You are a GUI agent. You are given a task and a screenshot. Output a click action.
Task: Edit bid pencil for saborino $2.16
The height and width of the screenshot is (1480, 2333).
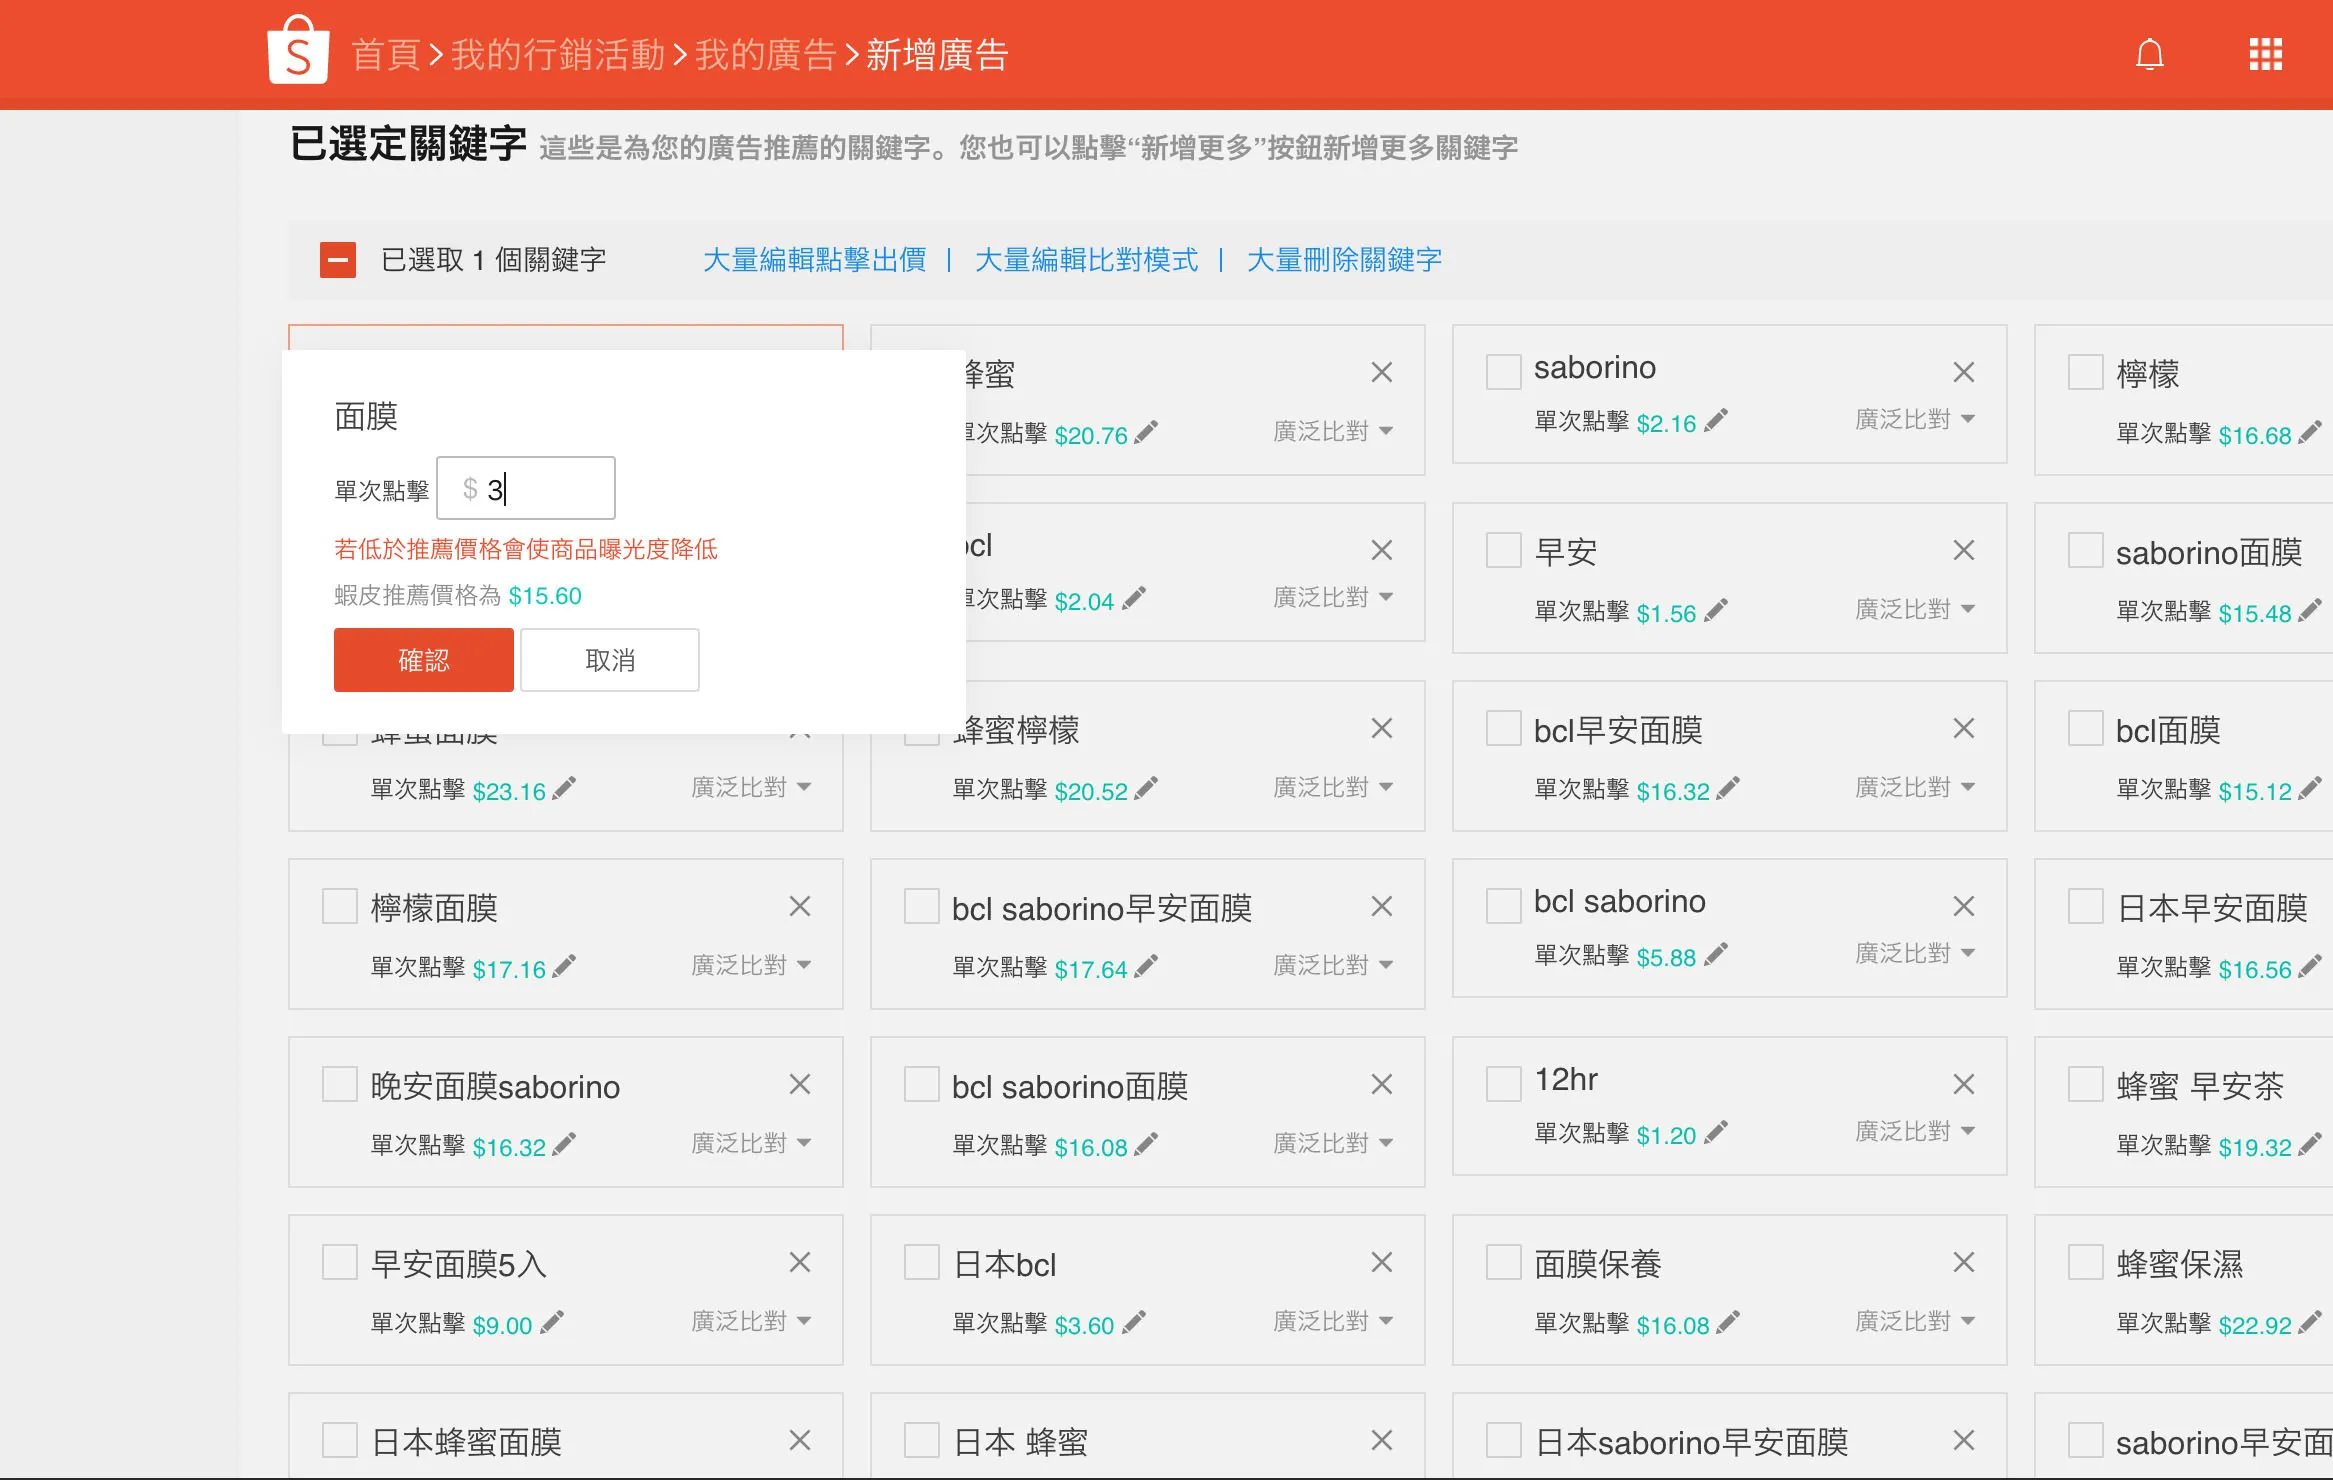[x=1716, y=421]
